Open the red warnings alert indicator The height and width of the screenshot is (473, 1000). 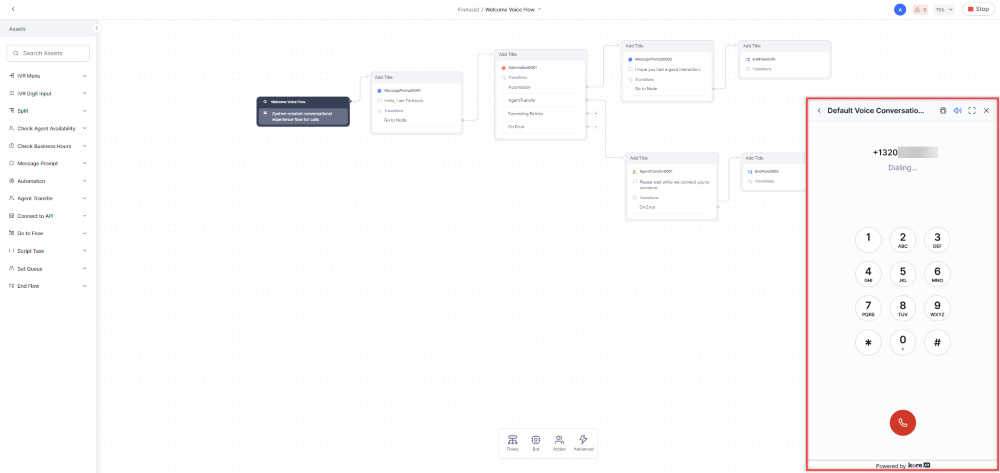click(x=920, y=9)
